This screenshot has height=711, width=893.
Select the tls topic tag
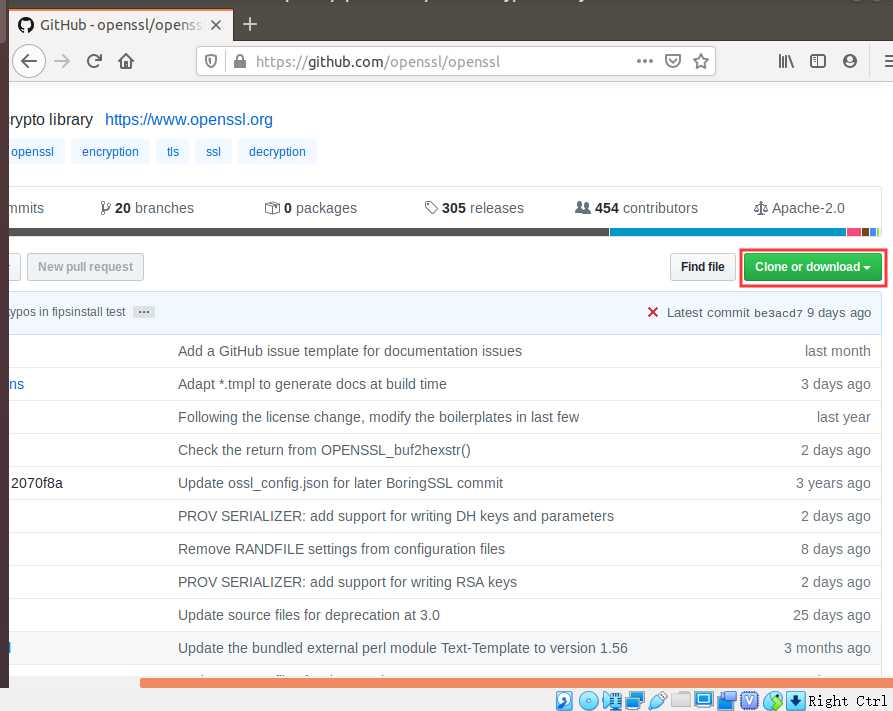pos(173,152)
